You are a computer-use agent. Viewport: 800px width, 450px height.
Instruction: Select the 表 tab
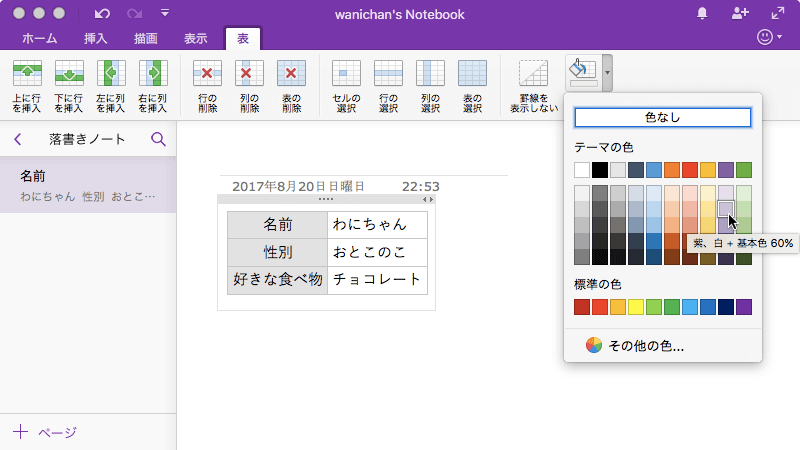point(243,39)
